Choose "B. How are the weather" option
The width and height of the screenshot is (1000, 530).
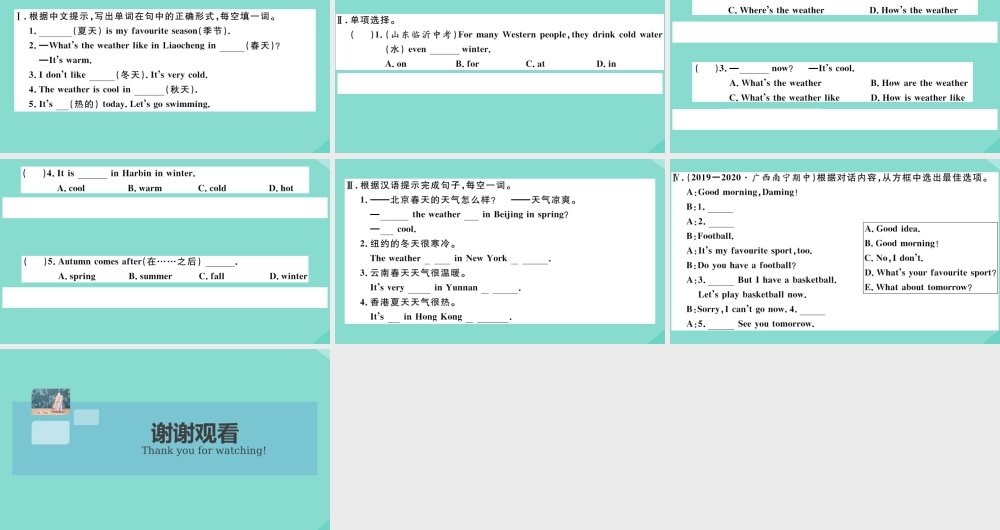coord(919,83)
